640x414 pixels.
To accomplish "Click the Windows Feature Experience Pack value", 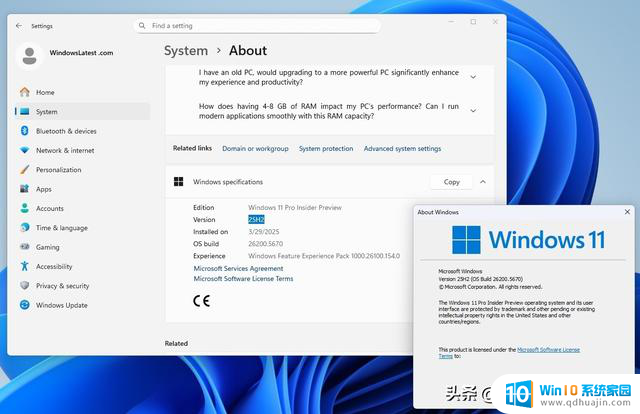I will pyautogui.click(x=324, y=256).
